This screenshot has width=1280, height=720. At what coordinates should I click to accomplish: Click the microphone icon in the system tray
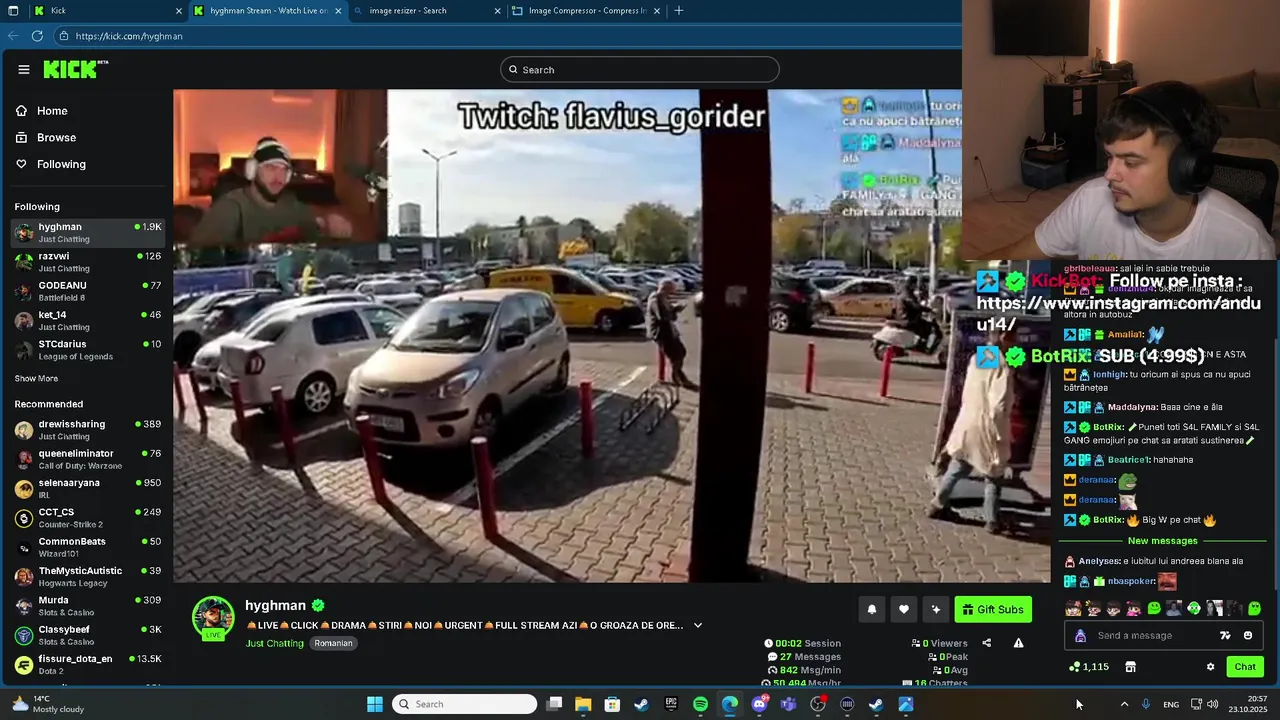[x=1146, y=704]
